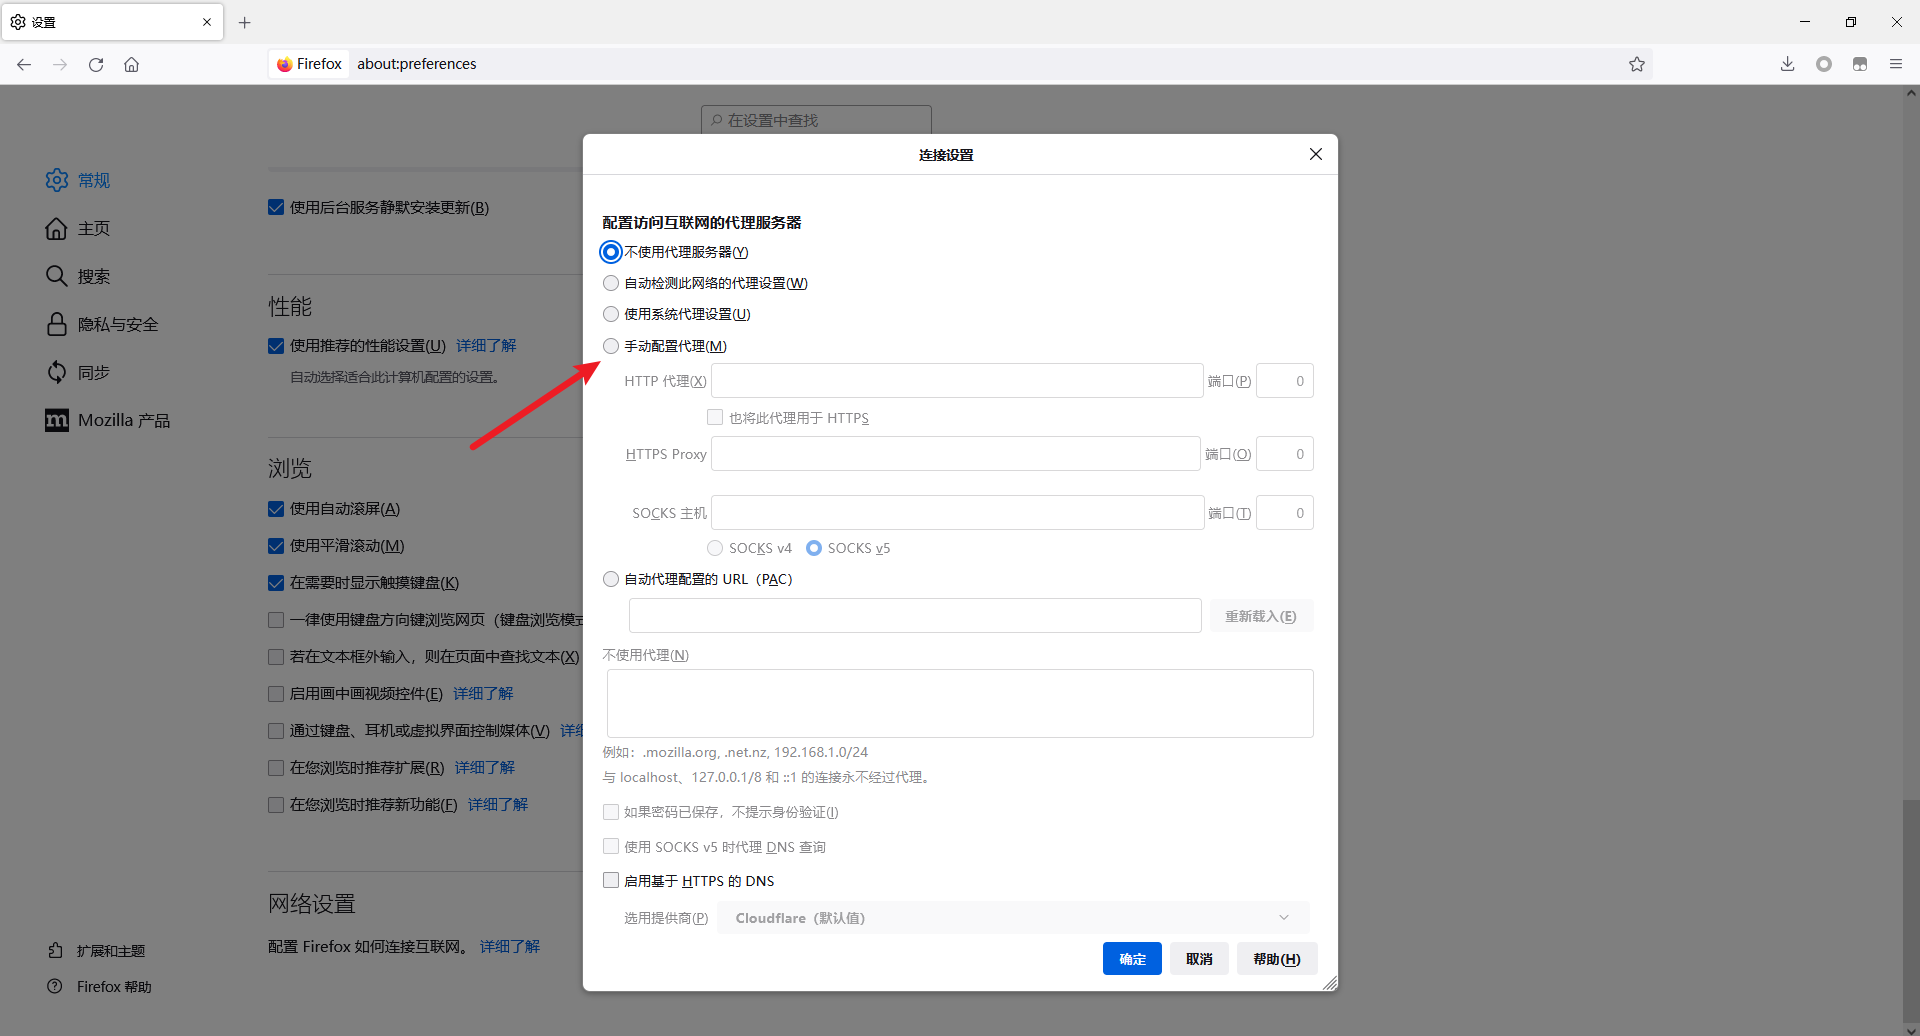
Task: Toggle 使用 SOCKS v5 时代理 DNS 查询 checkbox
Action: coord(611,846)
